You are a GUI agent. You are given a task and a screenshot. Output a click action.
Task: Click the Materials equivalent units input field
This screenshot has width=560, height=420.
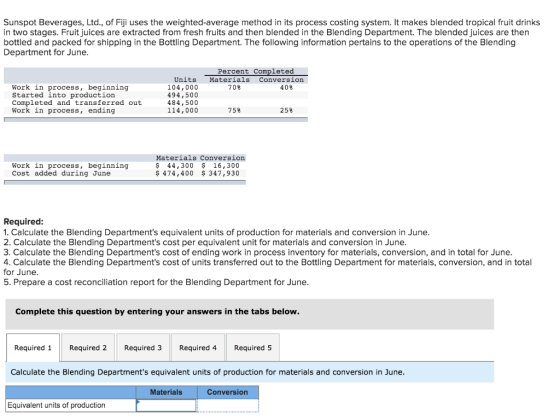pyautogui.click(x=166, y=405)
